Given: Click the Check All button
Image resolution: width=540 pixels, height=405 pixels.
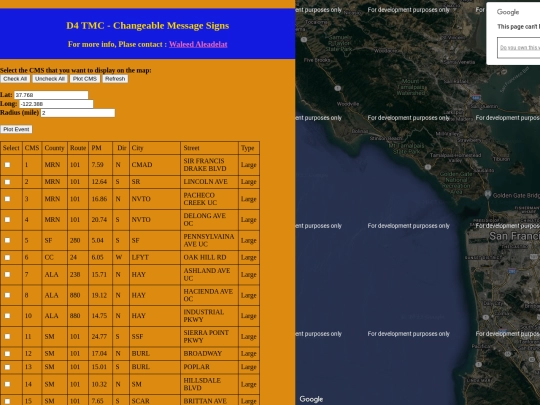Looking at the screenshot, I should click(x=15, y=79).
